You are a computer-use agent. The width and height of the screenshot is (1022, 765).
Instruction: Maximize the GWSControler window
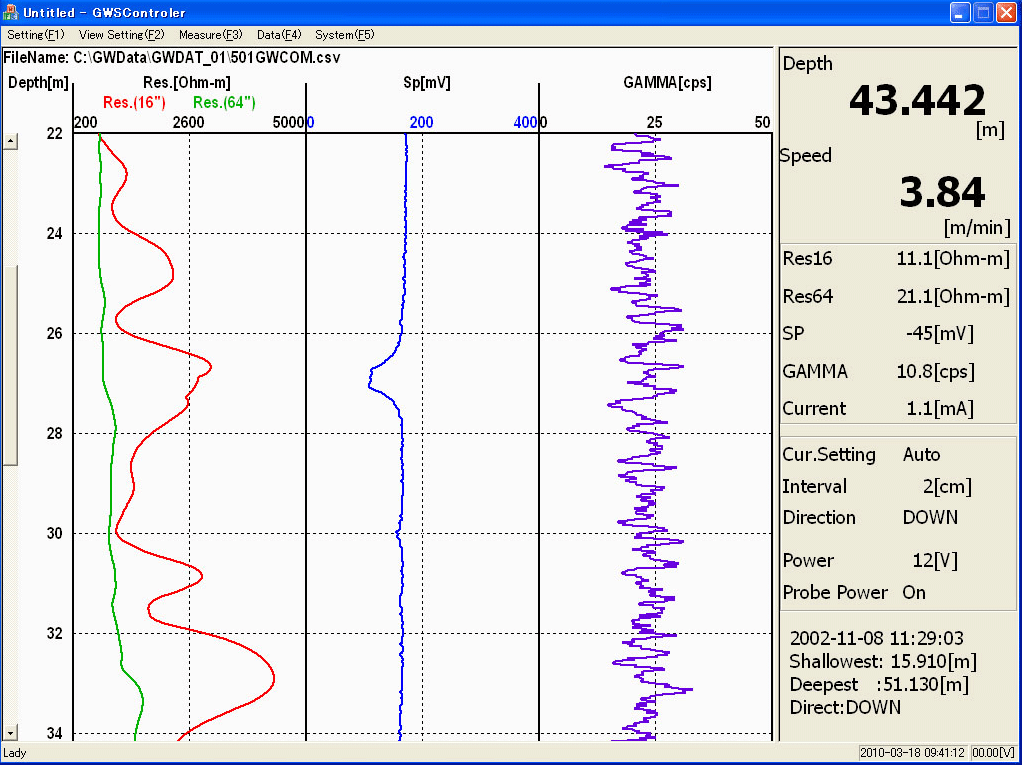pos(982,13)
